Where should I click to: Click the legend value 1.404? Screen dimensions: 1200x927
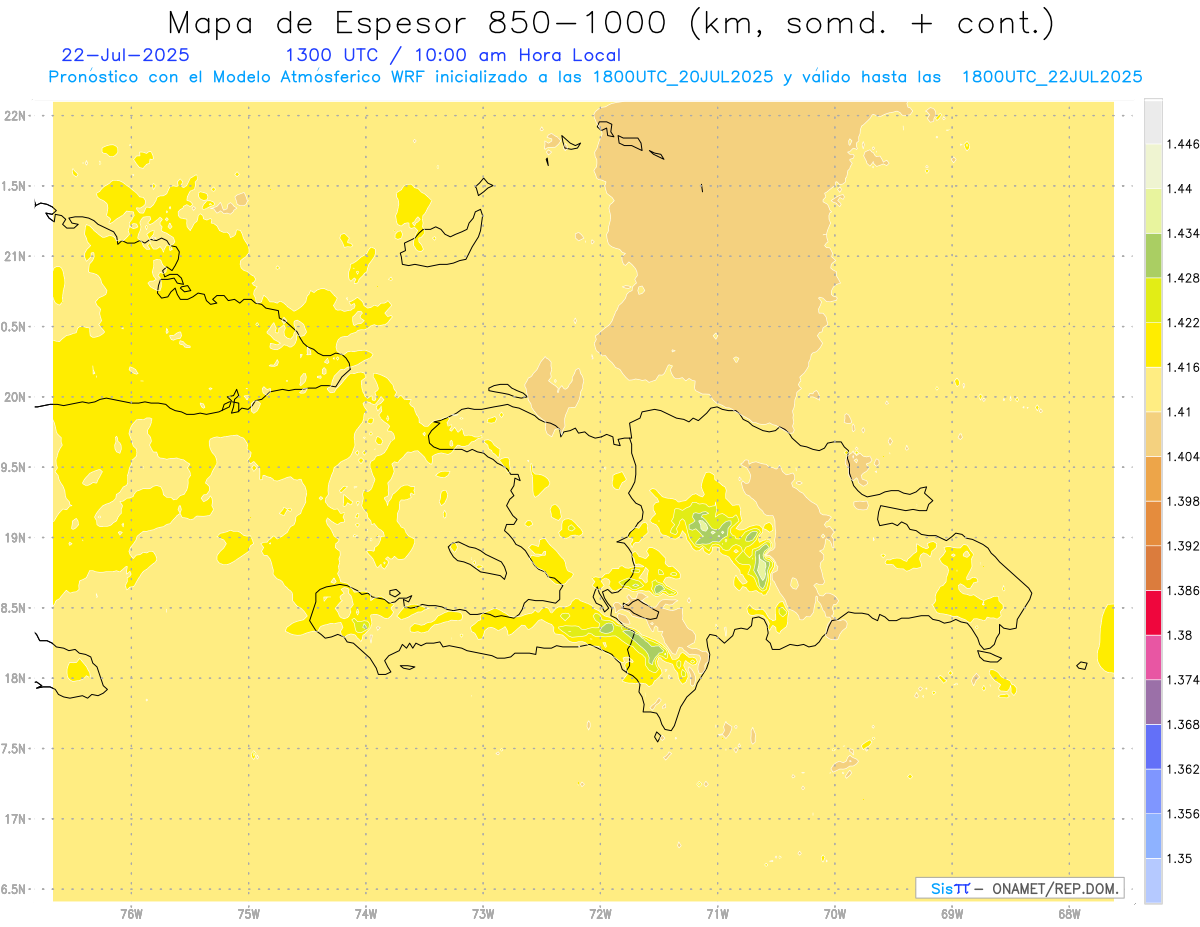pyautogui.click(x=1182, y=456)
